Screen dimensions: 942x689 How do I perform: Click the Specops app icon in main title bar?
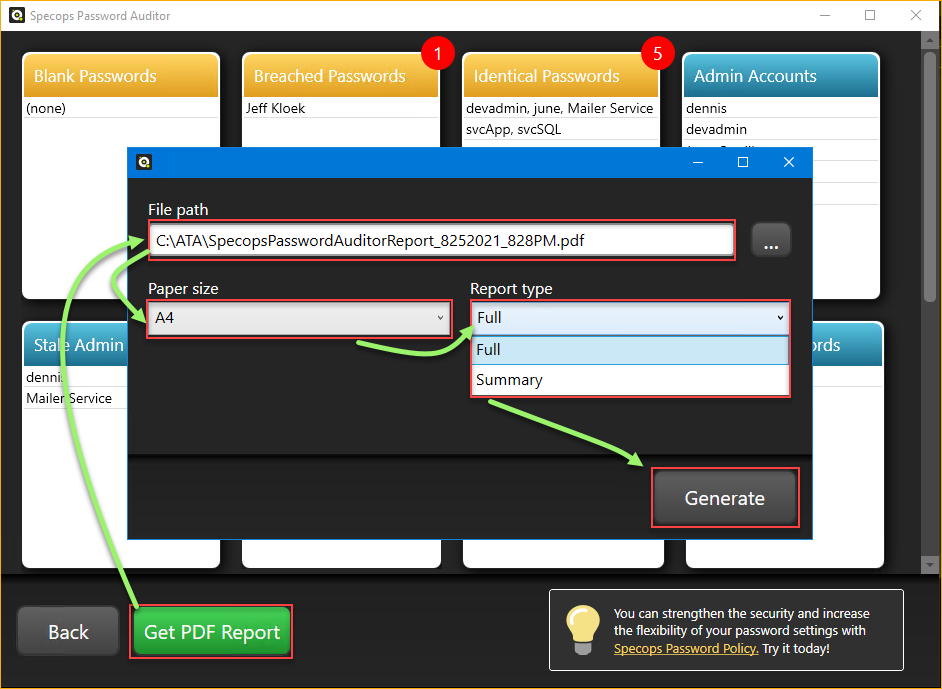[17, 16]
